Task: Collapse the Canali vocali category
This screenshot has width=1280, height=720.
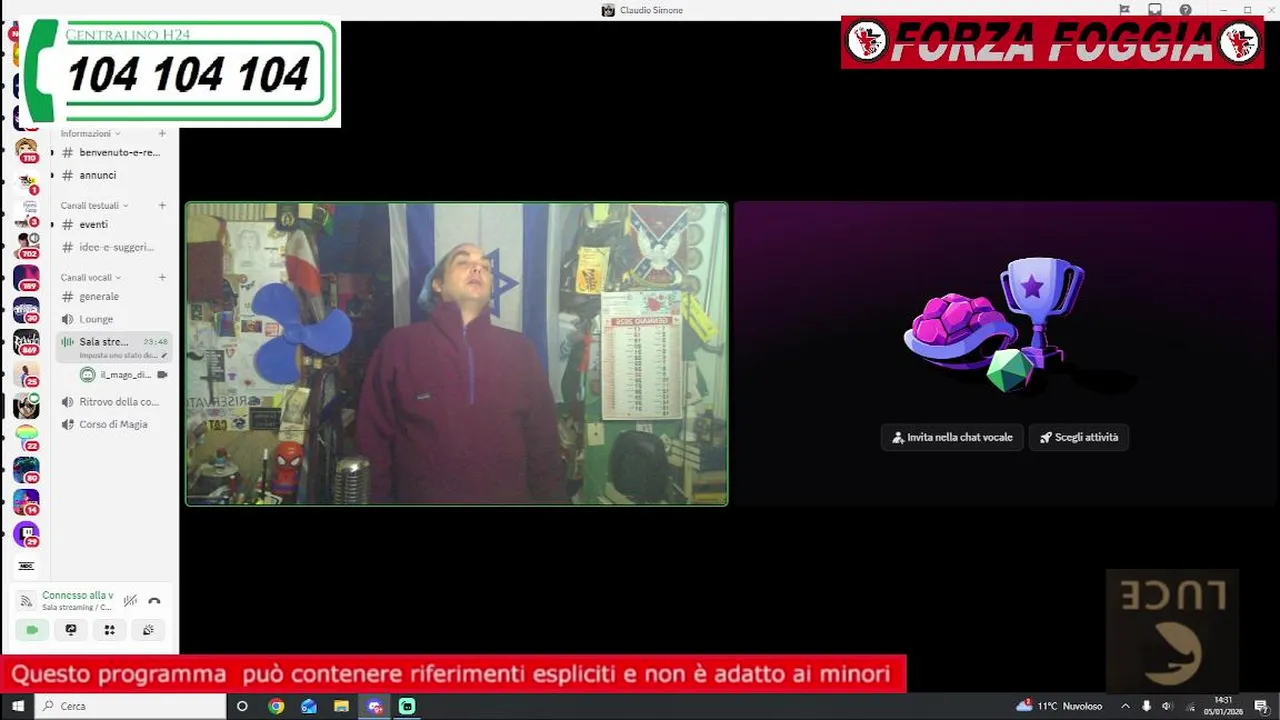Action: 90,277
